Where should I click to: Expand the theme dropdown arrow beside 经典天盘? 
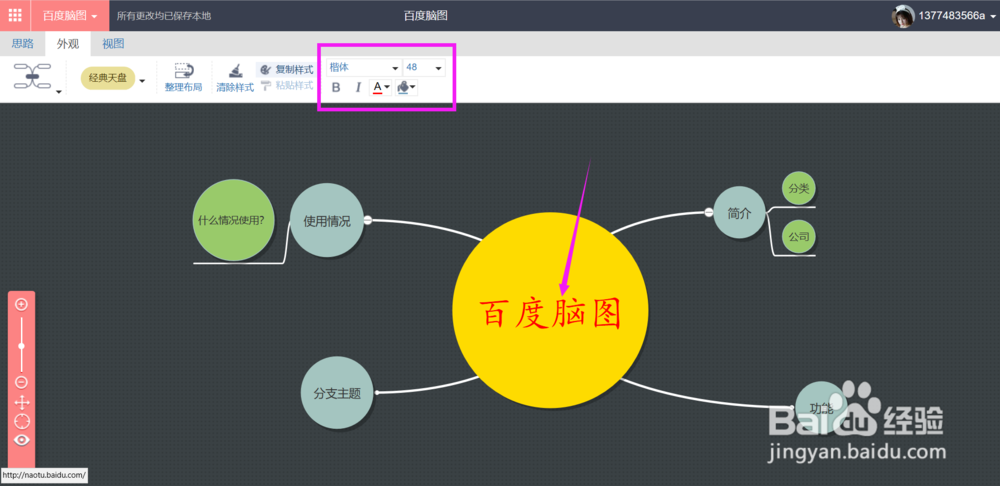(x=142, y=80)
